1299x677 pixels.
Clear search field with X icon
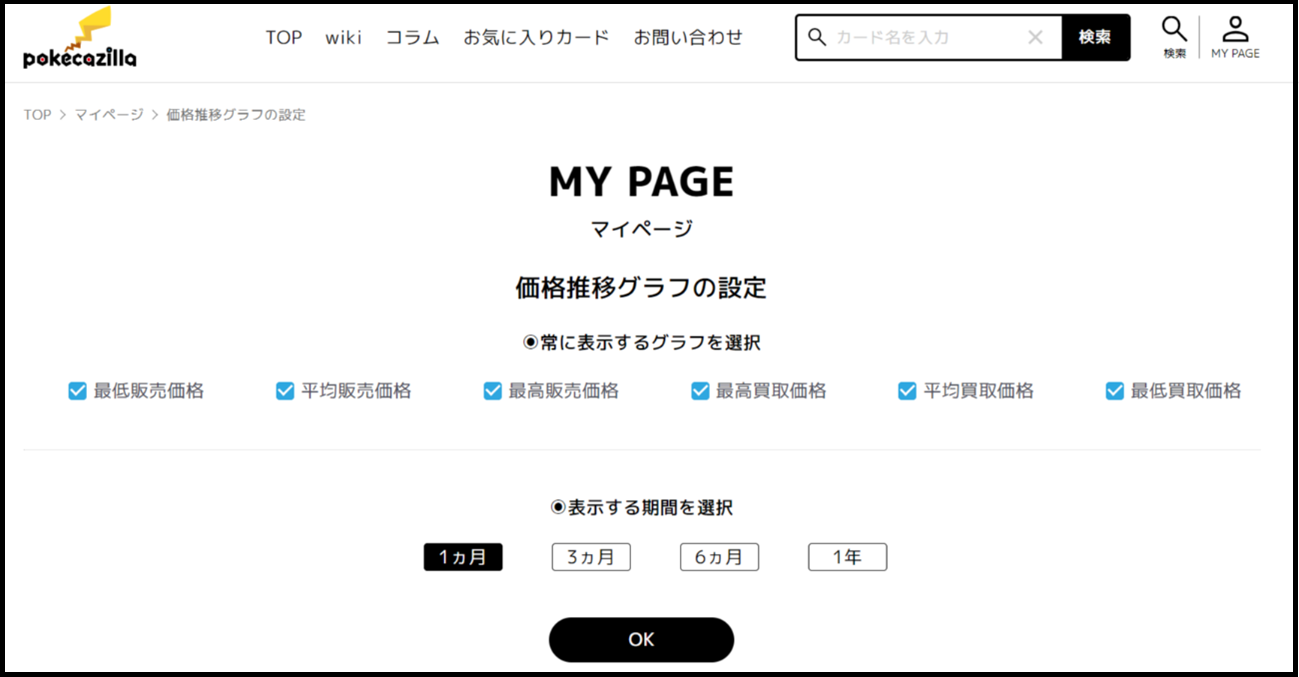(x=1036, y=37)
